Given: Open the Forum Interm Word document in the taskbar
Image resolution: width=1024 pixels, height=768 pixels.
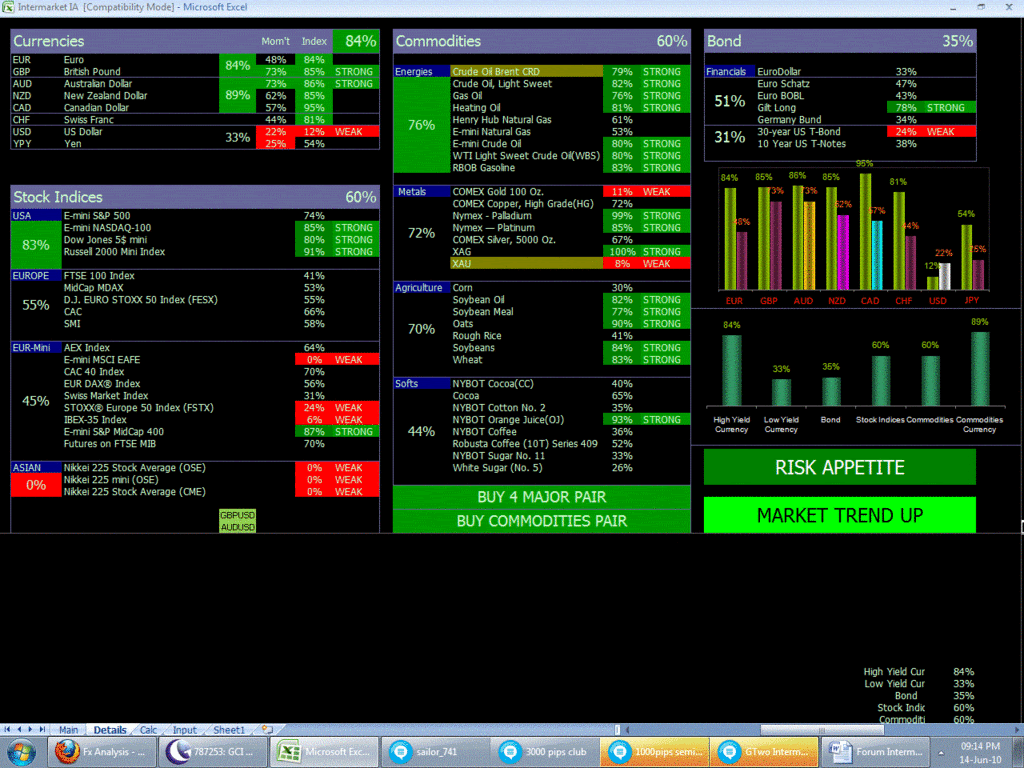Looking at the screenshot, I should tap(876, 752).
